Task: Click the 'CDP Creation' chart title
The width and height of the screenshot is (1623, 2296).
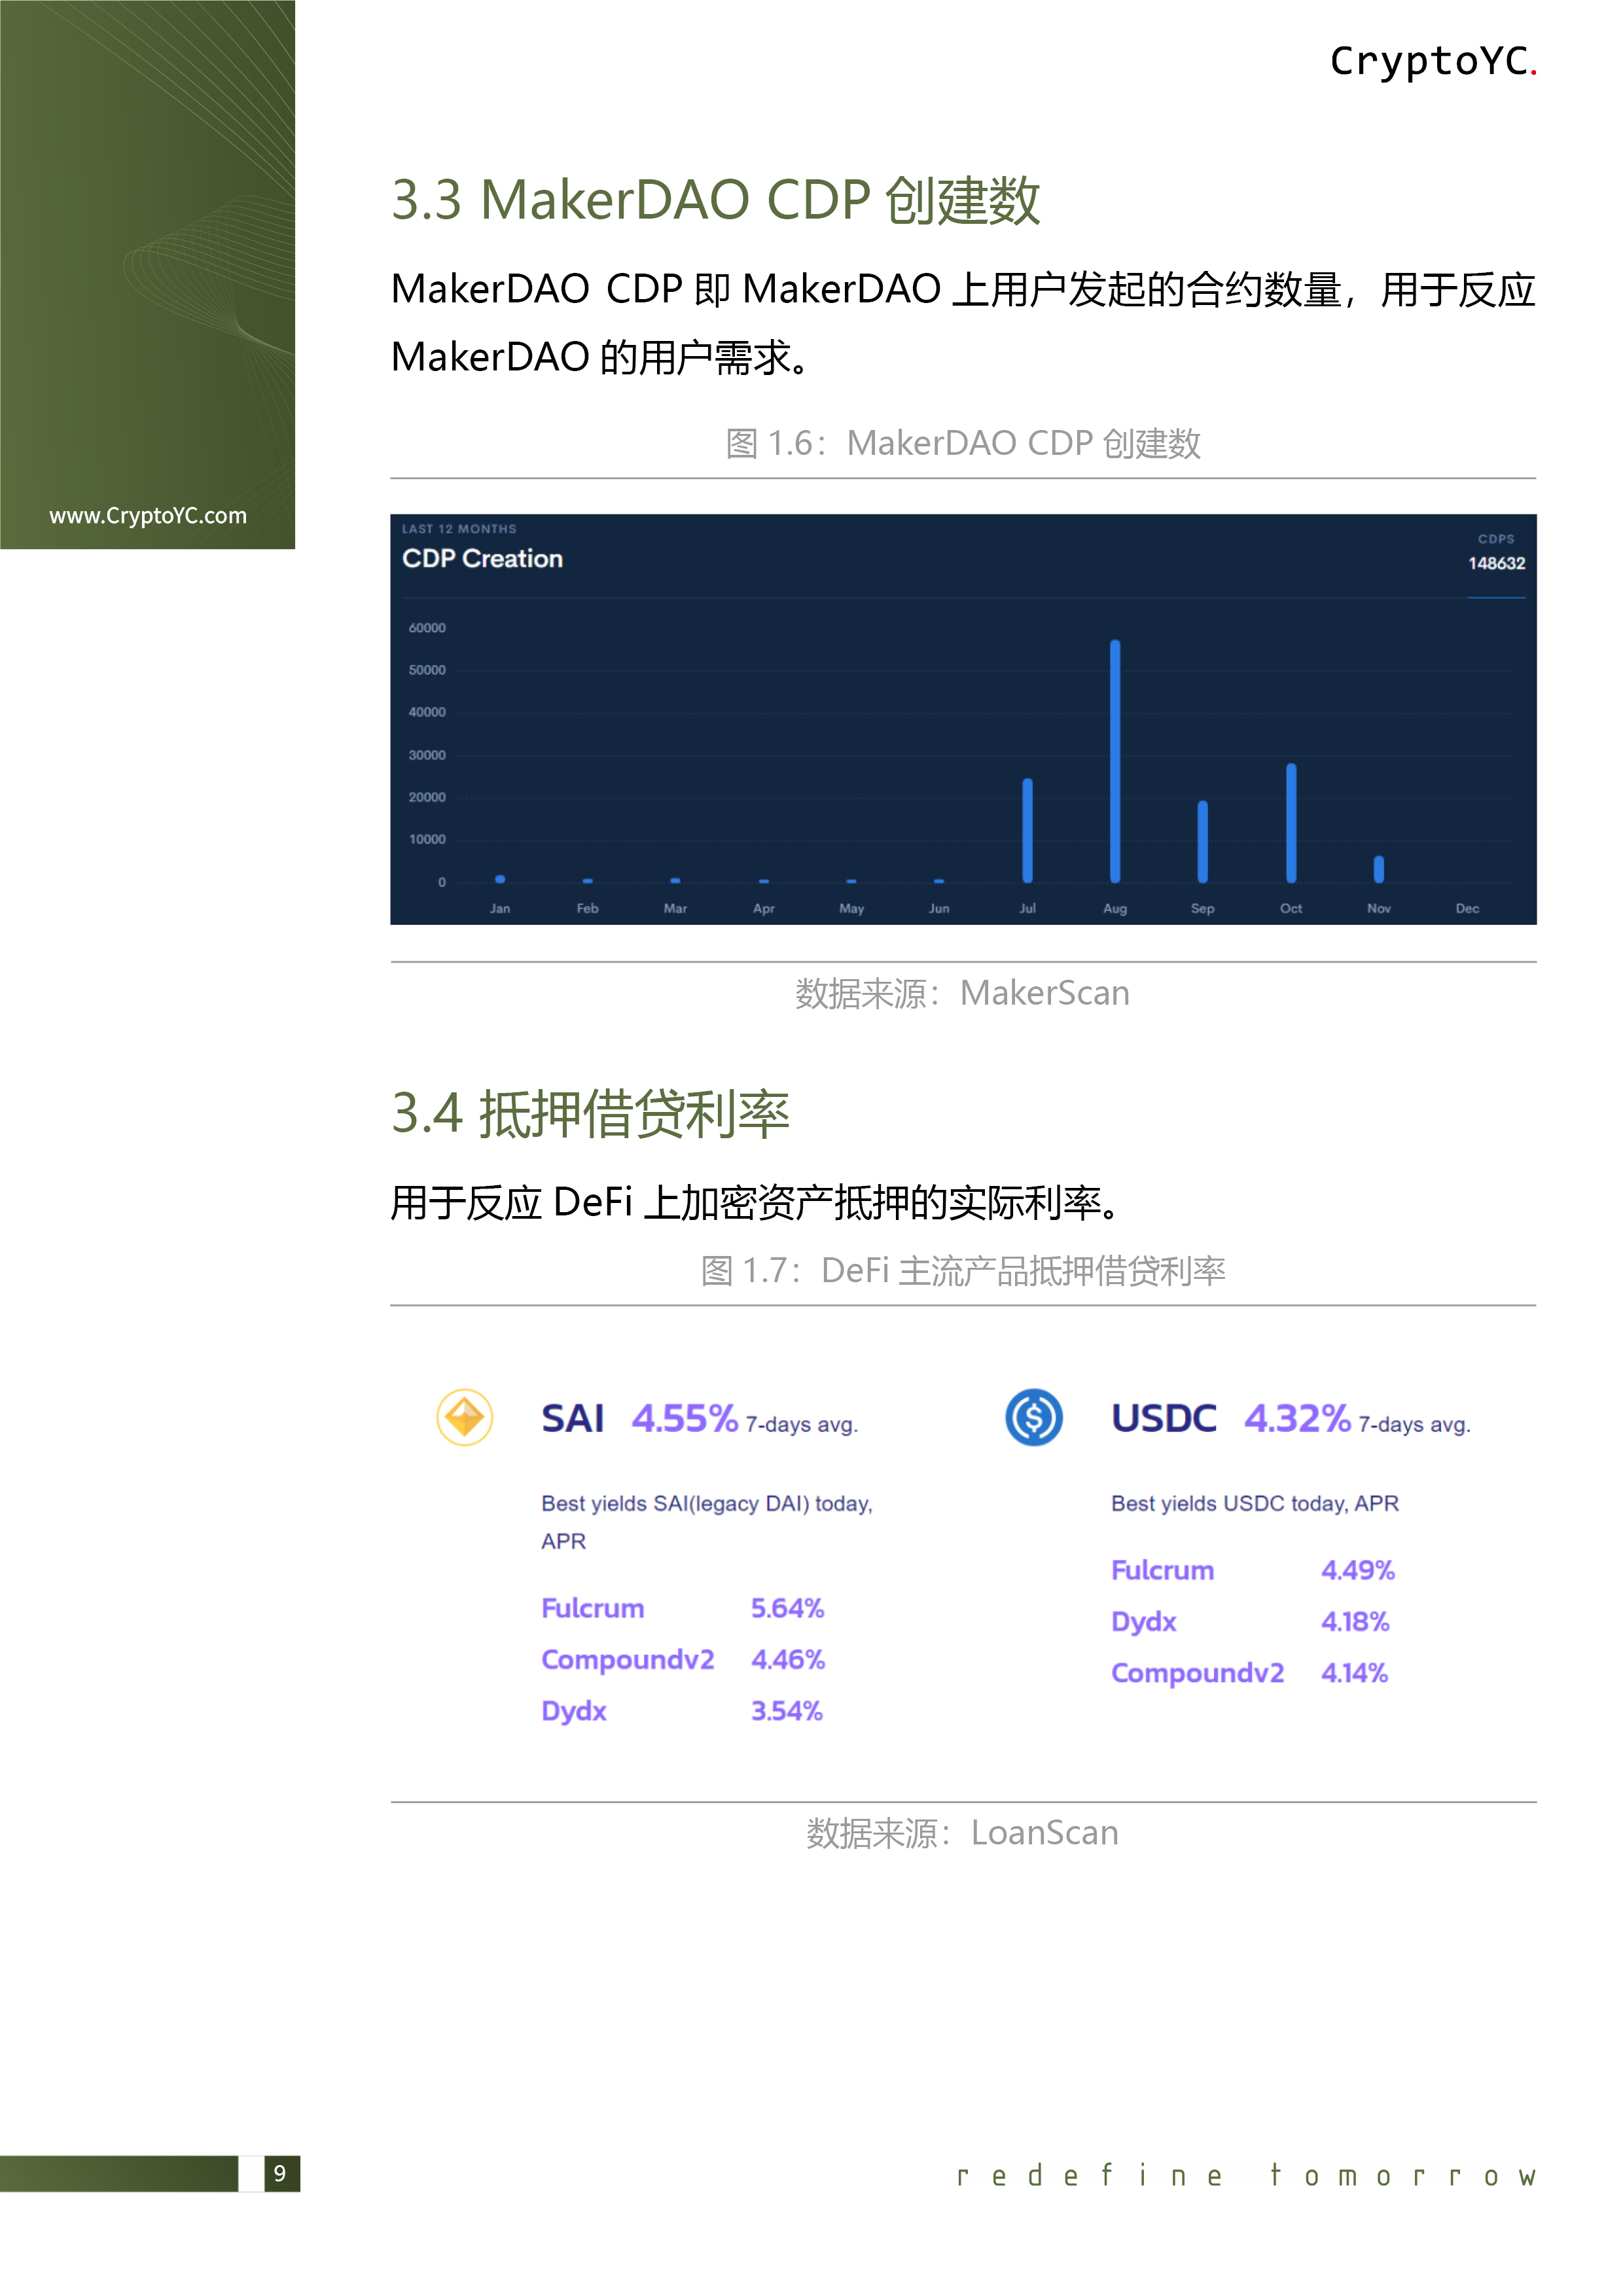Action: pos(482,559)
